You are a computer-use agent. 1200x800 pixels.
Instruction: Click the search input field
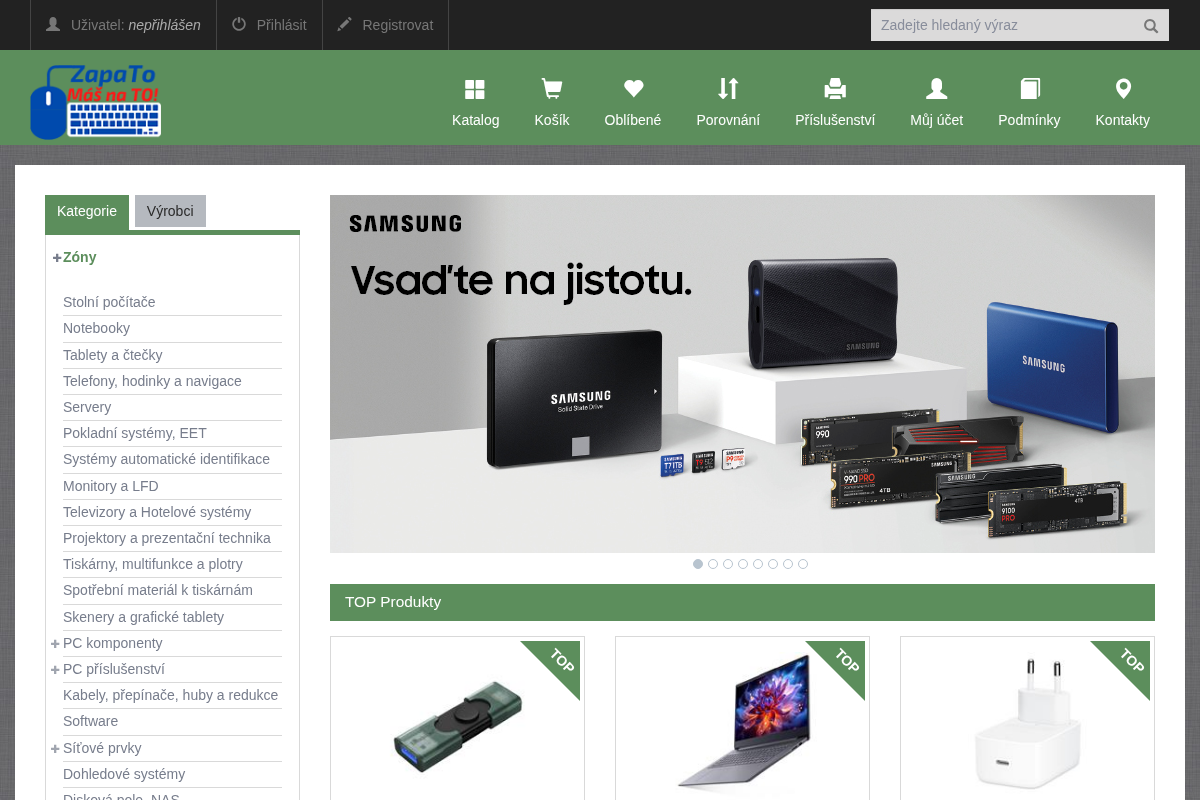coord(1006,25)
